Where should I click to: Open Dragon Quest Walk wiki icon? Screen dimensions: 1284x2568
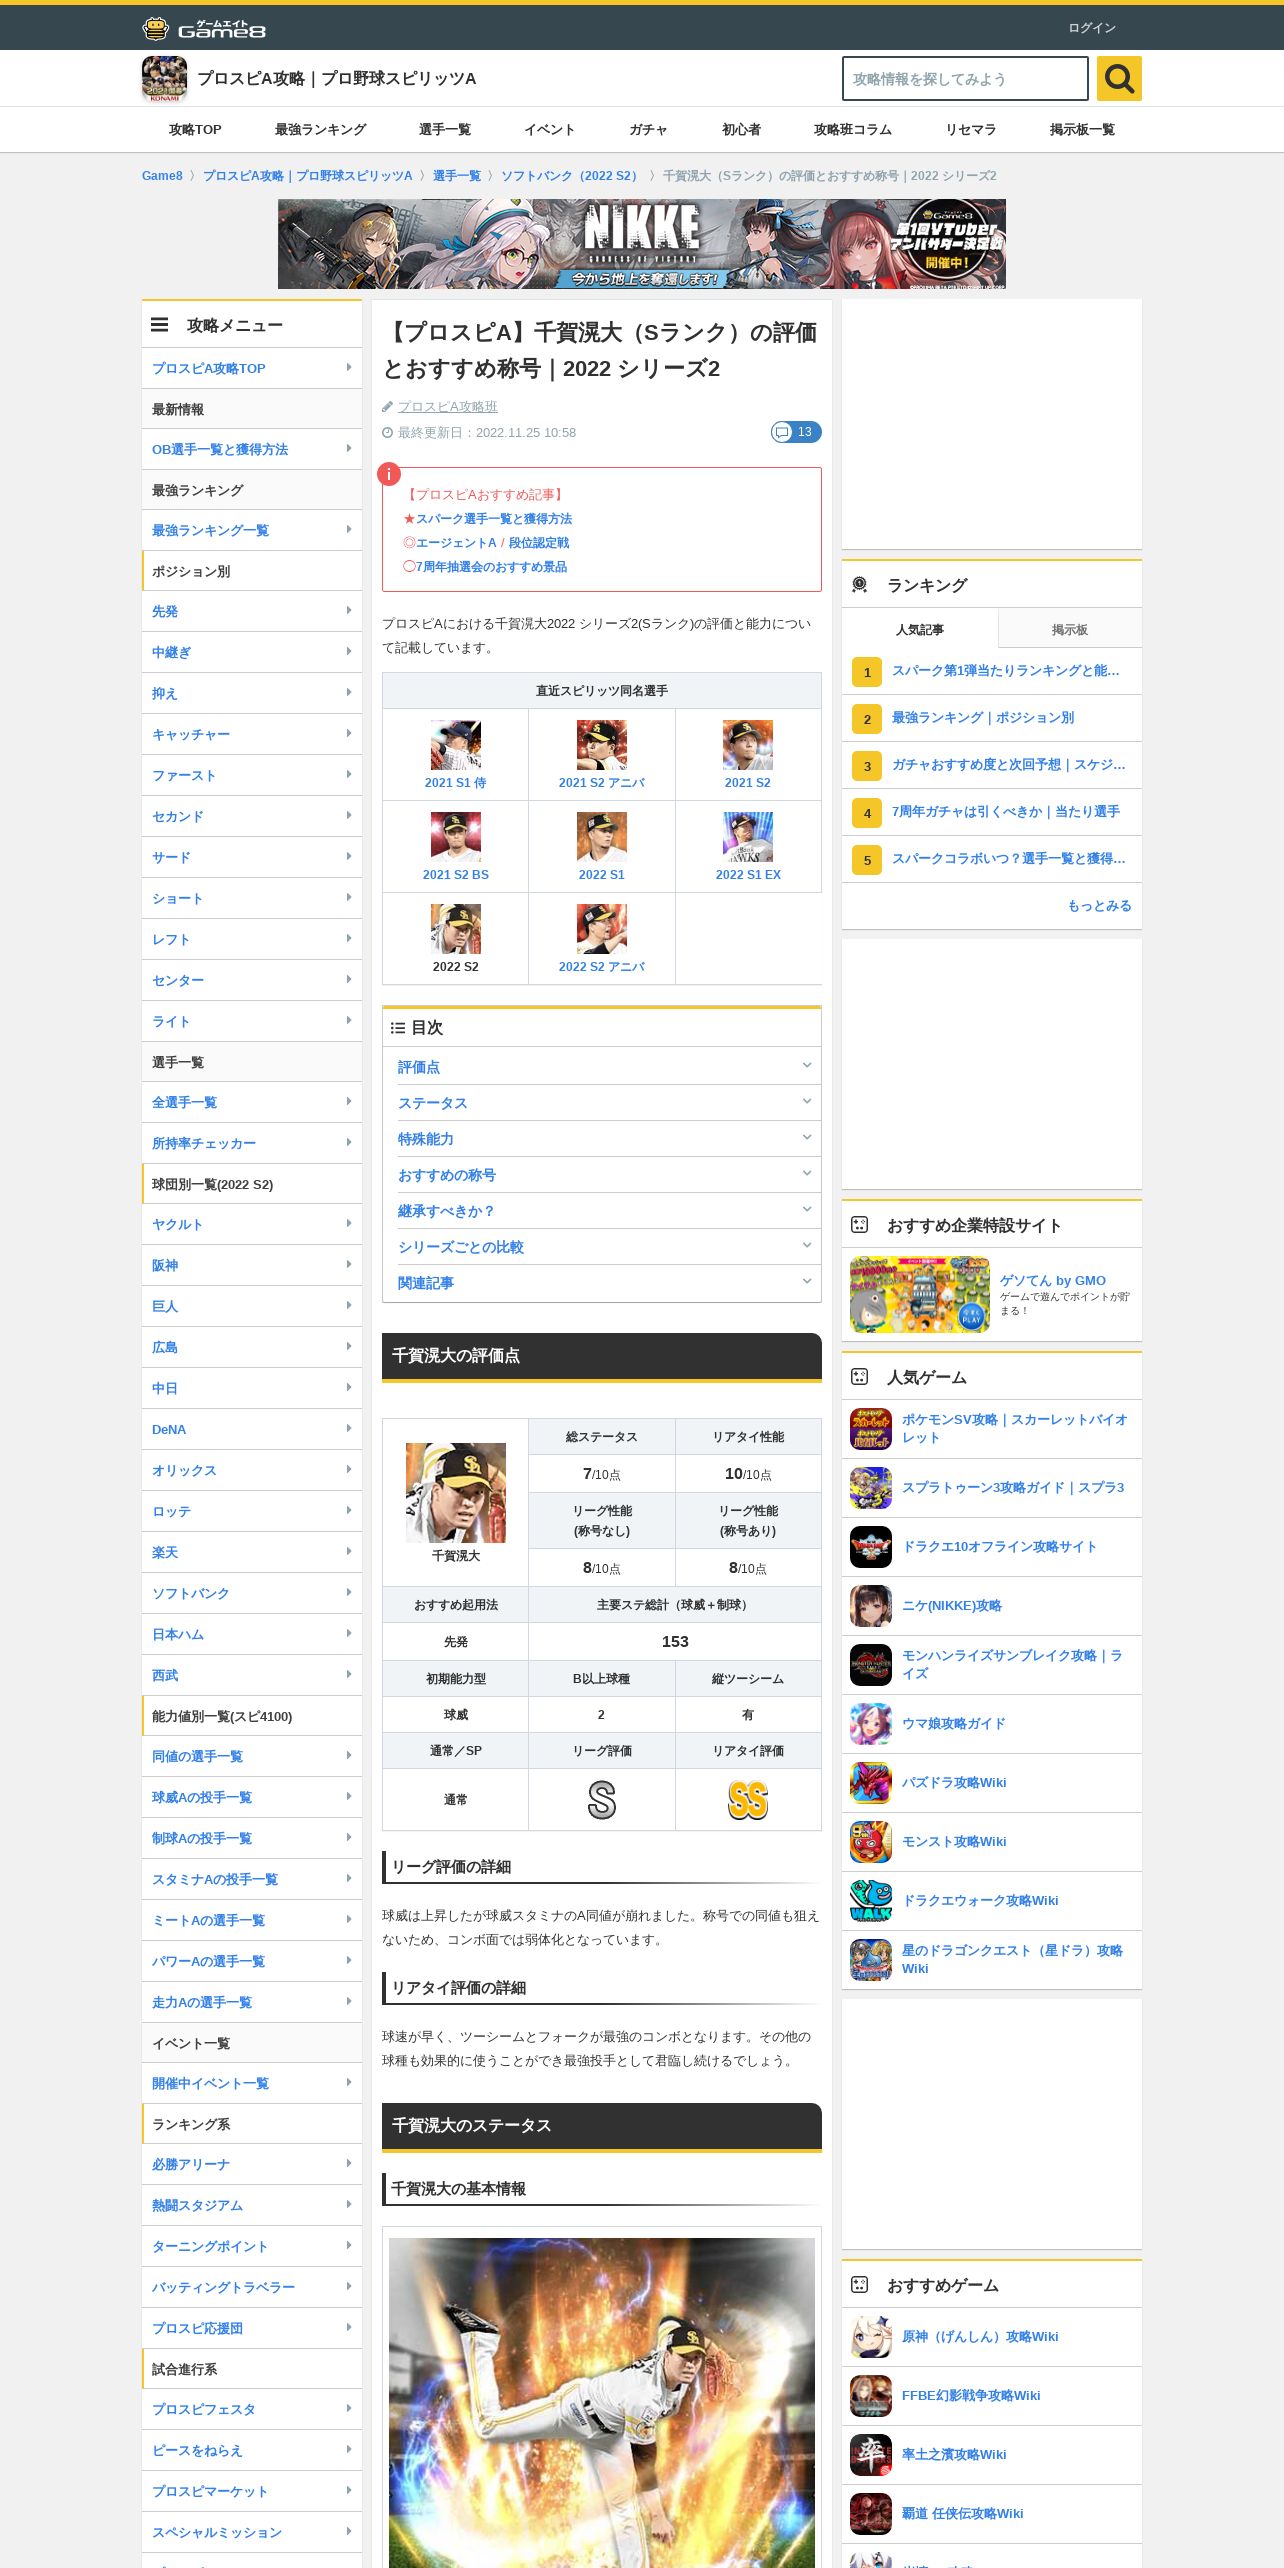pos(871,1901)
